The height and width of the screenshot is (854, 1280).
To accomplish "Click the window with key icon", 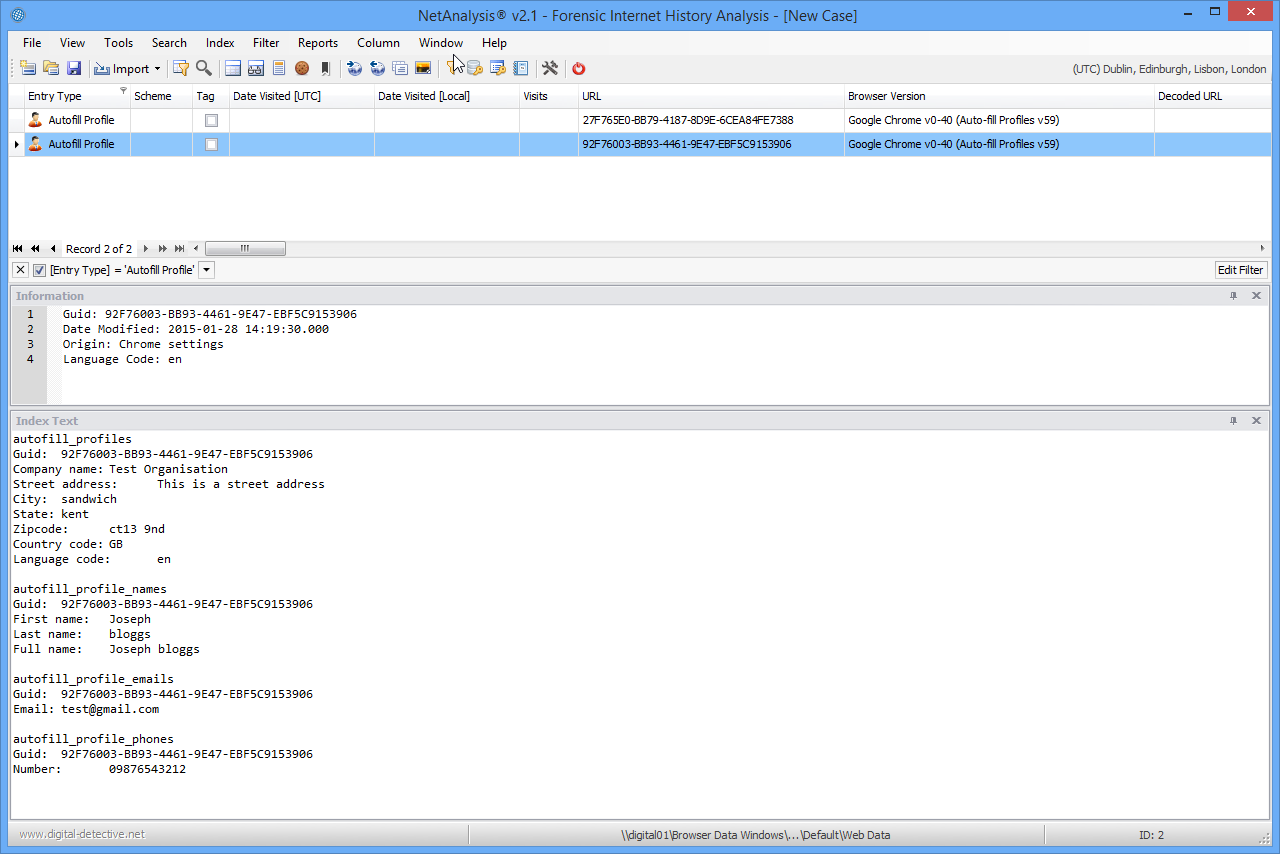I will (497, 68).
